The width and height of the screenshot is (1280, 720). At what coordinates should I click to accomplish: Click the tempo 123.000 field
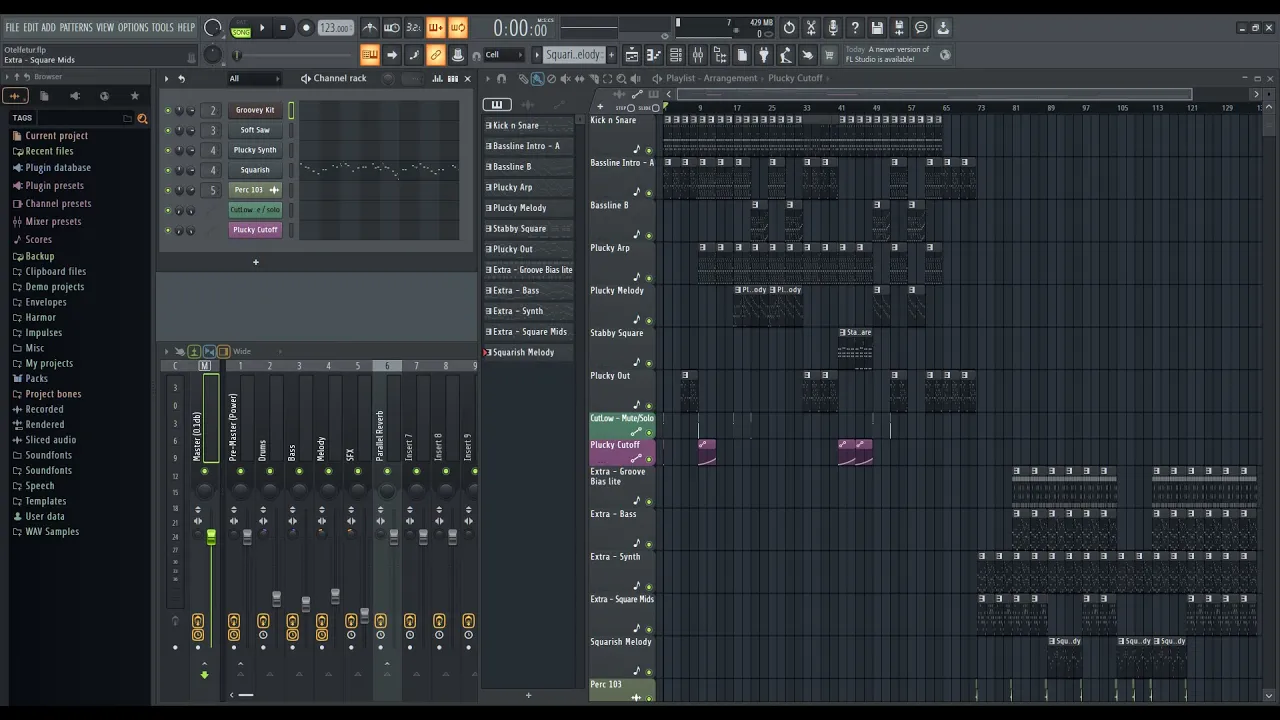[335, 28]
